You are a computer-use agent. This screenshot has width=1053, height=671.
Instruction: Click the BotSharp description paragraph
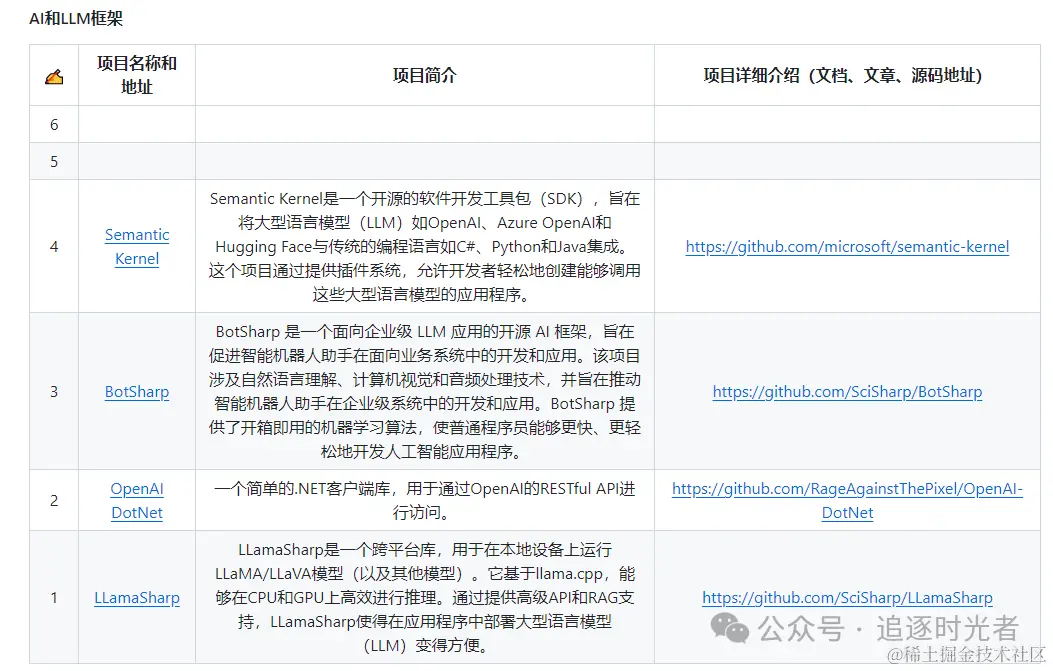[x=424, y=392]
